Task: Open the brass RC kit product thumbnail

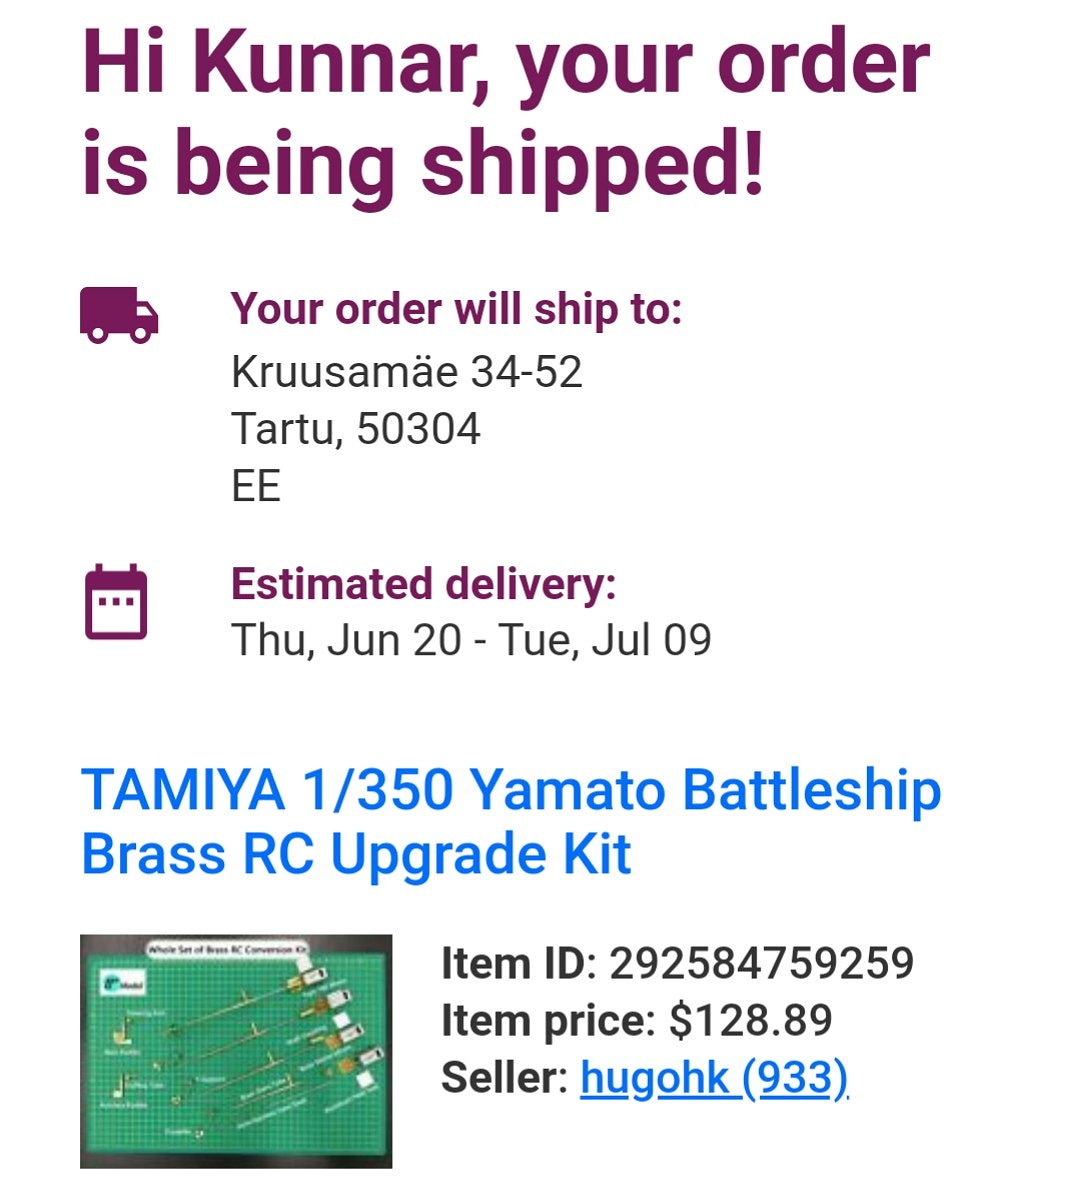Action: coord(236,1050)
